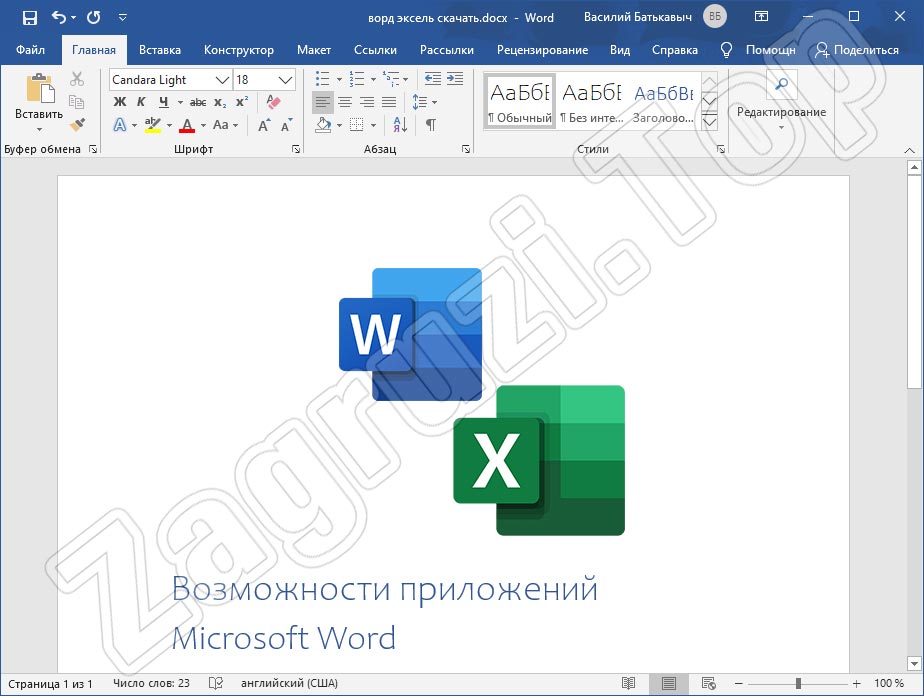Switch to Ссылки tab
This screenshot has width=924, height=696.
point(375,50)
